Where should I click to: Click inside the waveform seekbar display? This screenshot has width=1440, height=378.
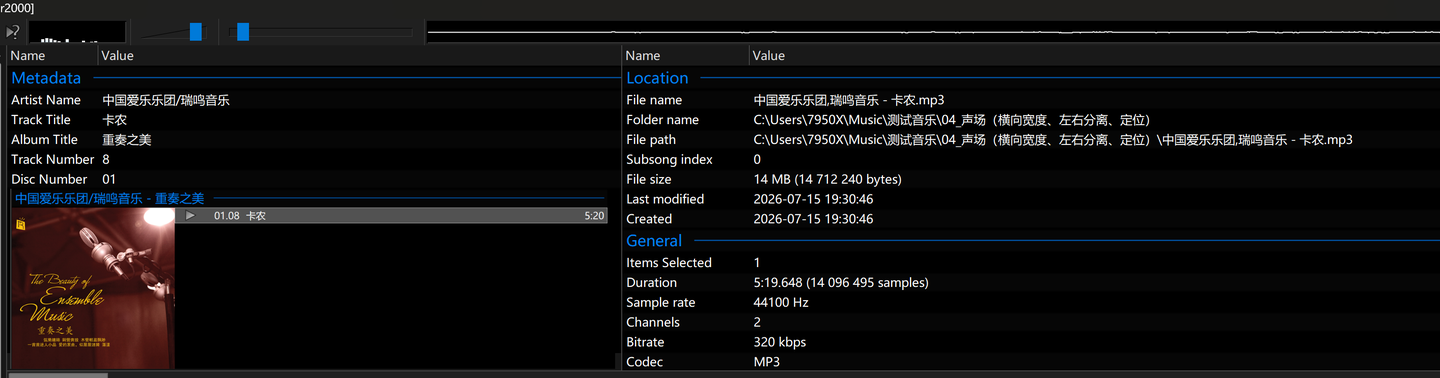[932, 32]
